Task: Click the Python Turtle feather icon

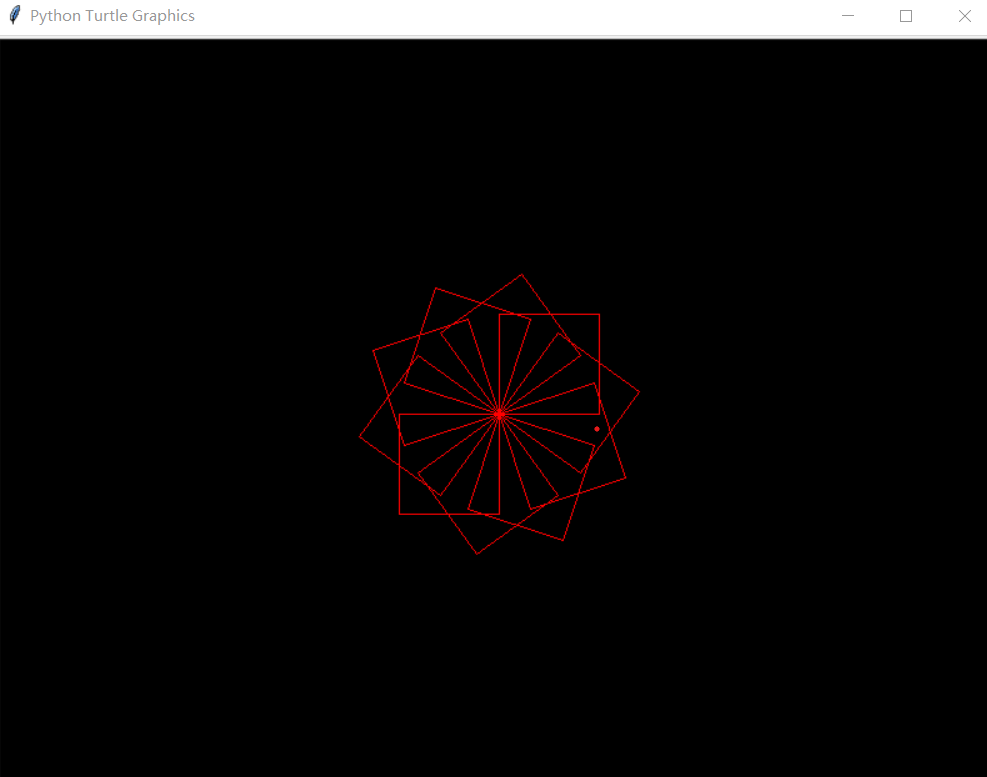Action: 14,15
